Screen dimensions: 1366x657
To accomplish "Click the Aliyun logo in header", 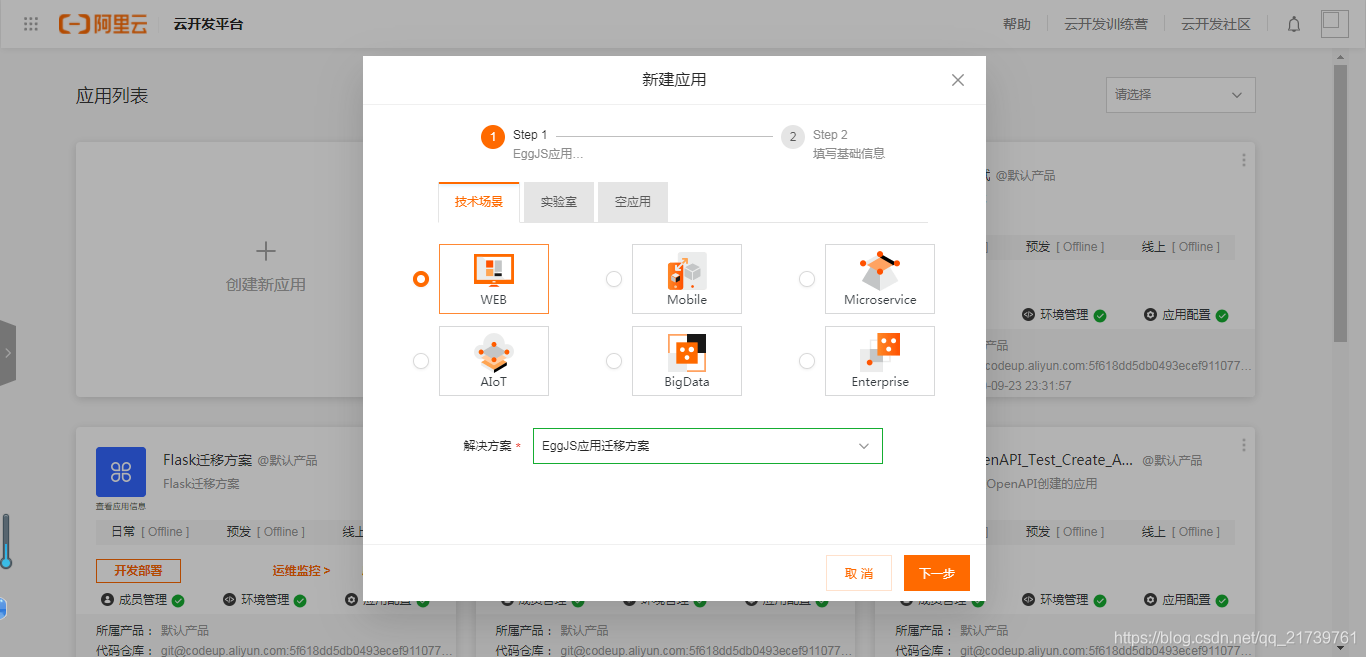I will [103, 24].
